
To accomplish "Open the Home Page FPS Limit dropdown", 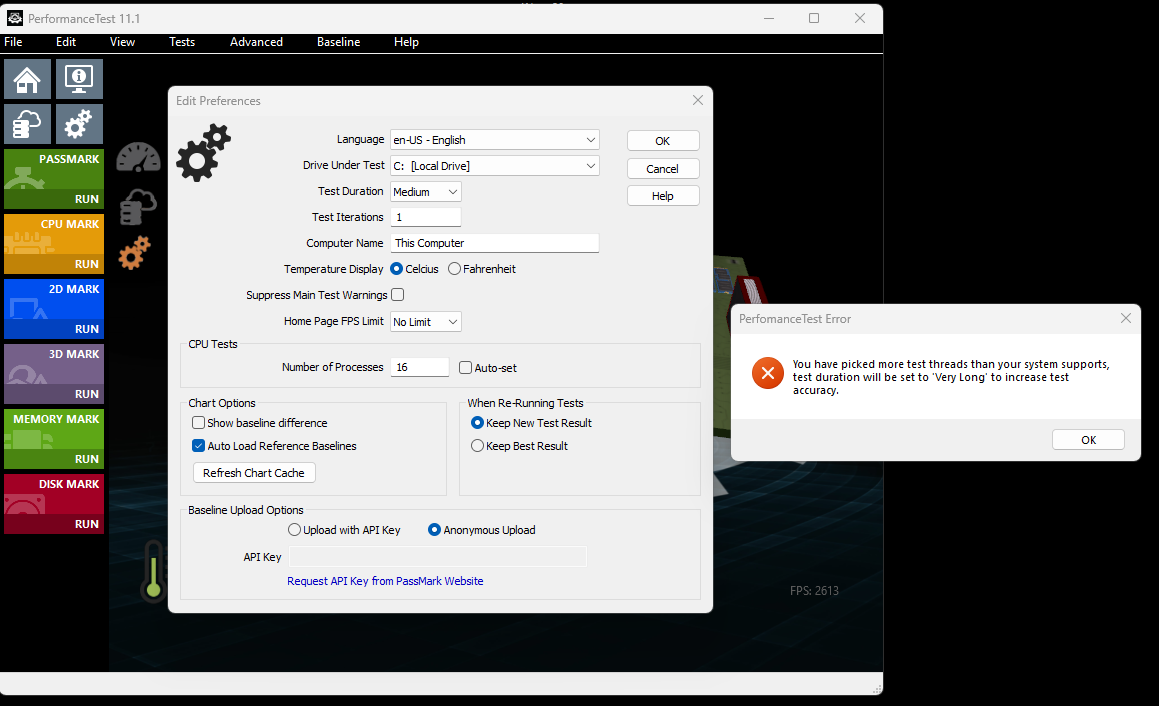I will tap(426, 322).
